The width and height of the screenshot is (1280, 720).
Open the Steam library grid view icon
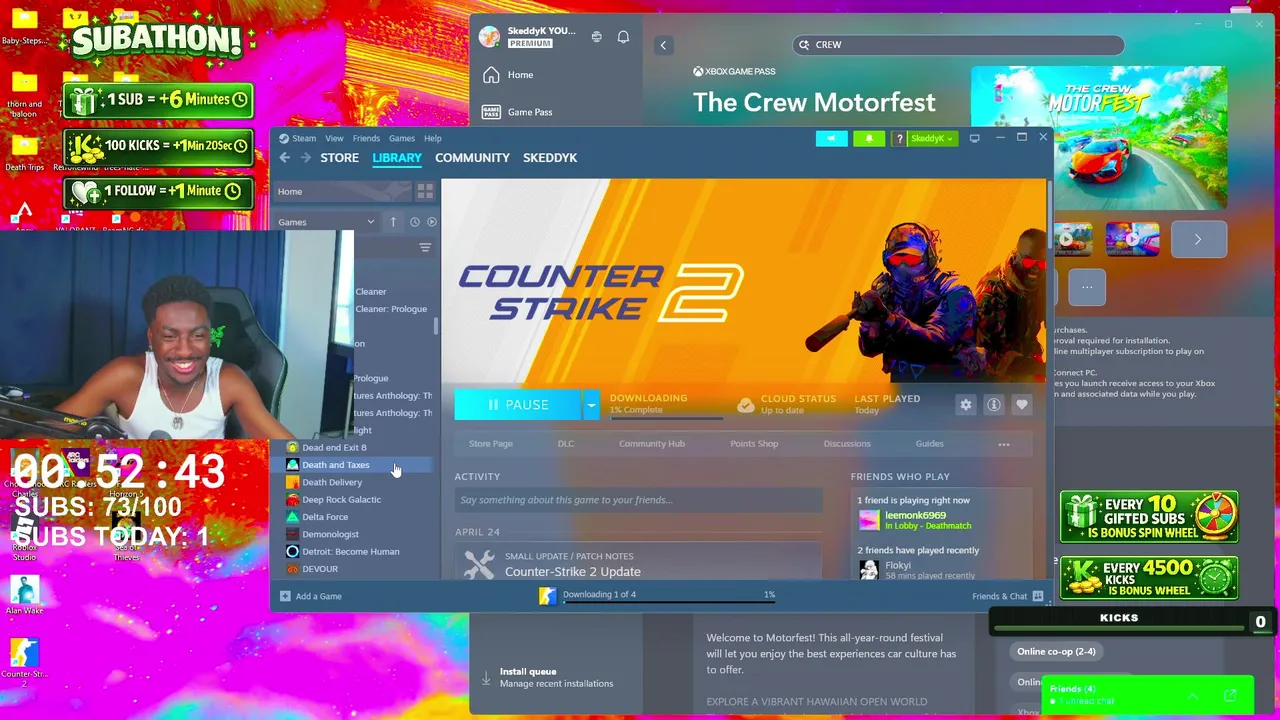click(x=425, y=191)
